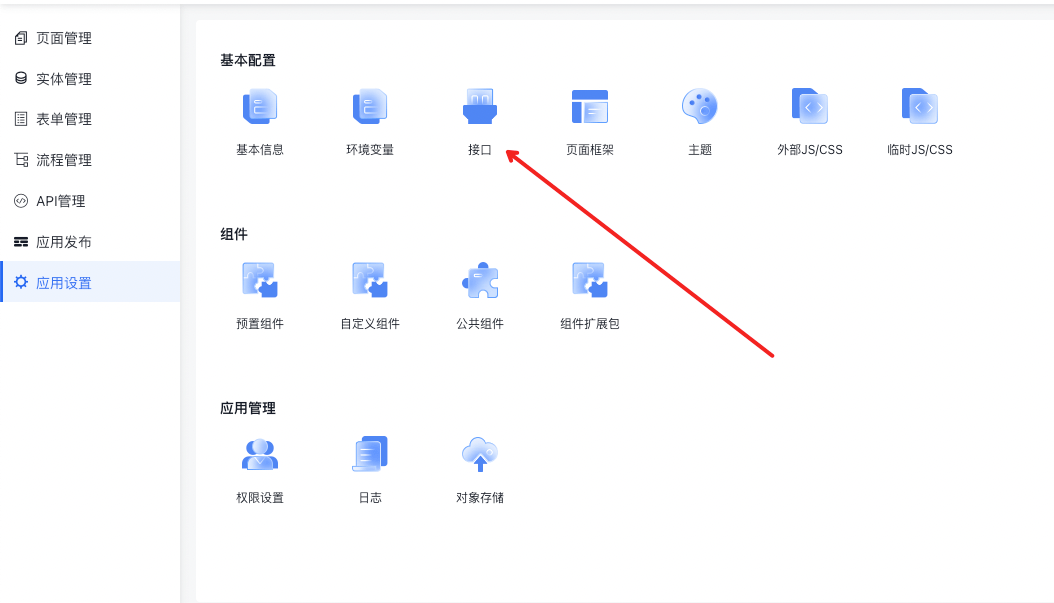Screen dimensions: 1054x603
Task: Open the 环境变量 configuration icon
Action: pyautogui.click(x=370, y=107)
